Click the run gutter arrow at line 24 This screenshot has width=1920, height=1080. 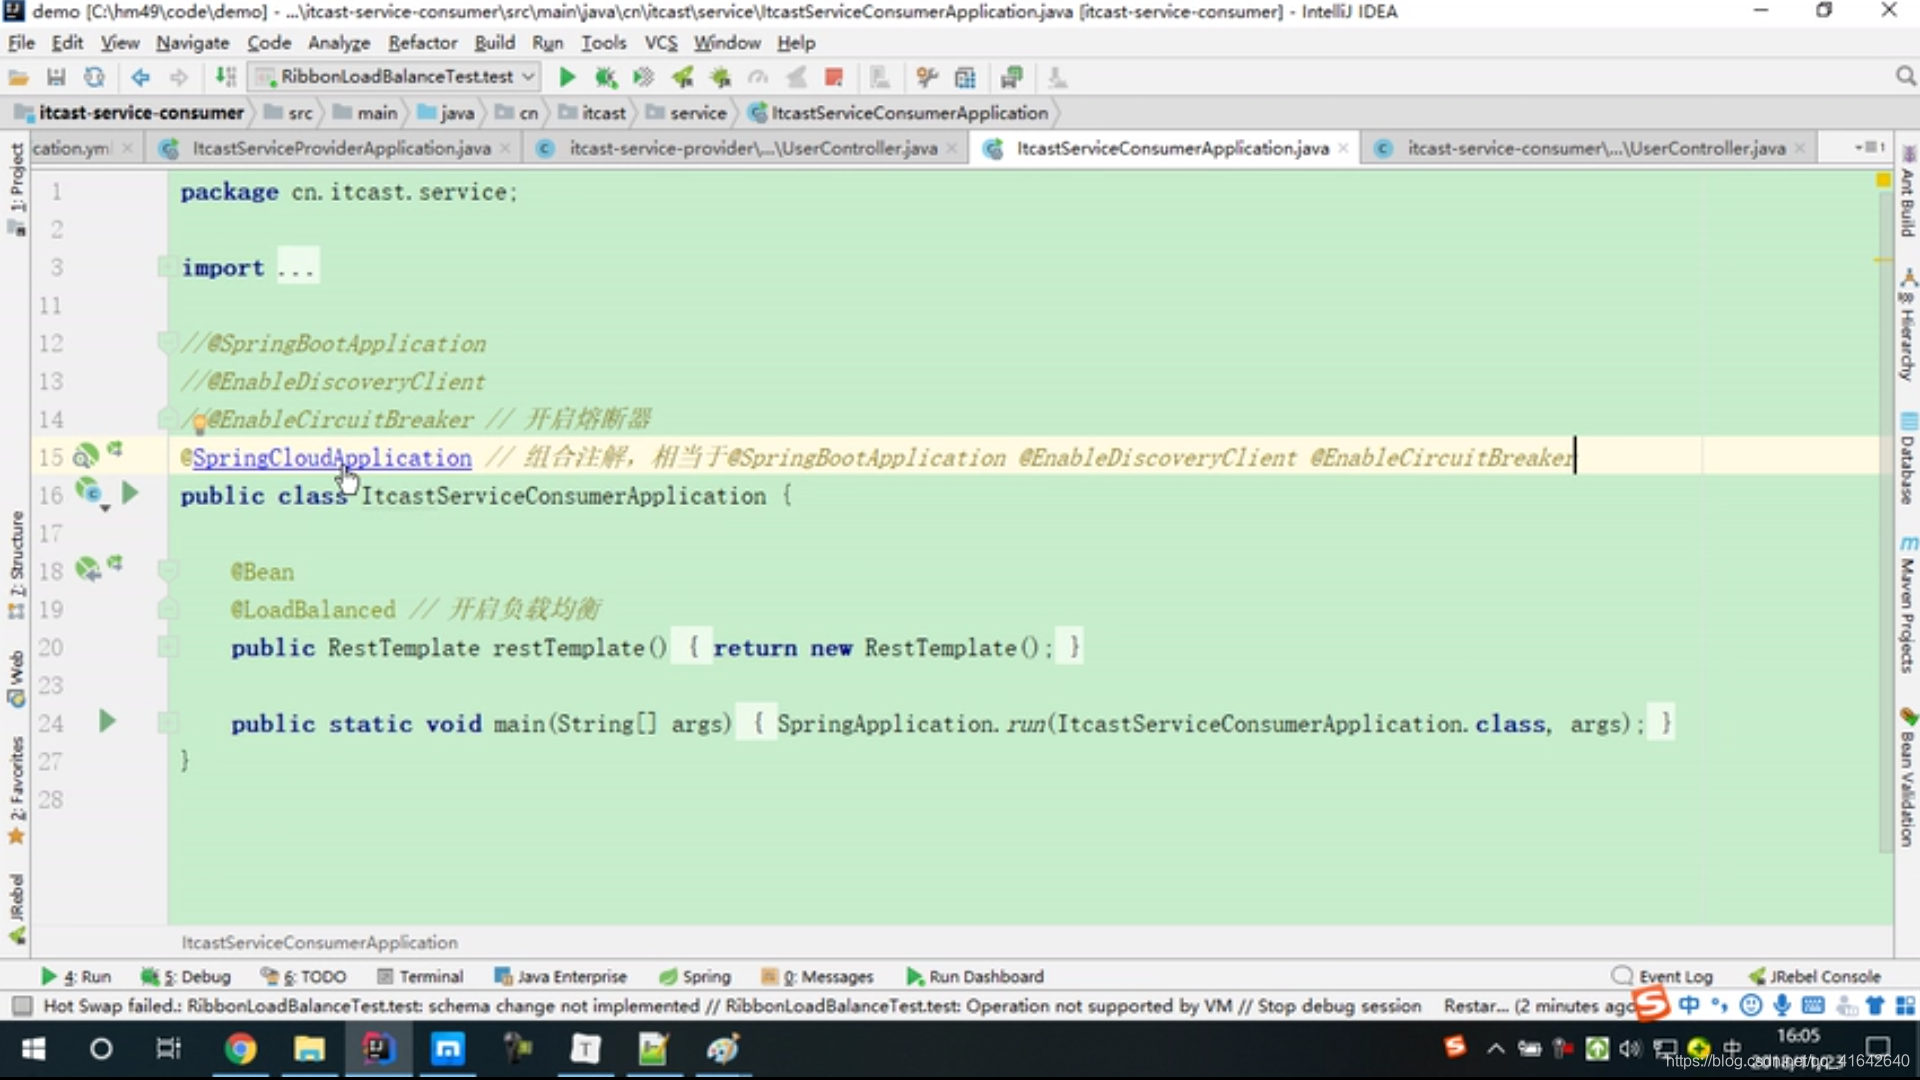tap(107, 721)
